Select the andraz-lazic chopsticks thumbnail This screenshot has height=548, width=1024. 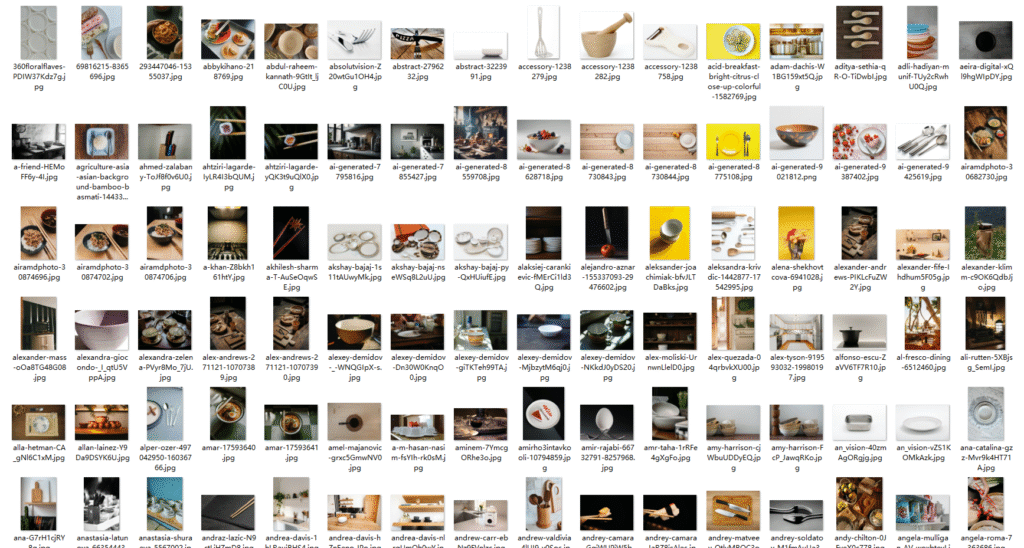228,513
